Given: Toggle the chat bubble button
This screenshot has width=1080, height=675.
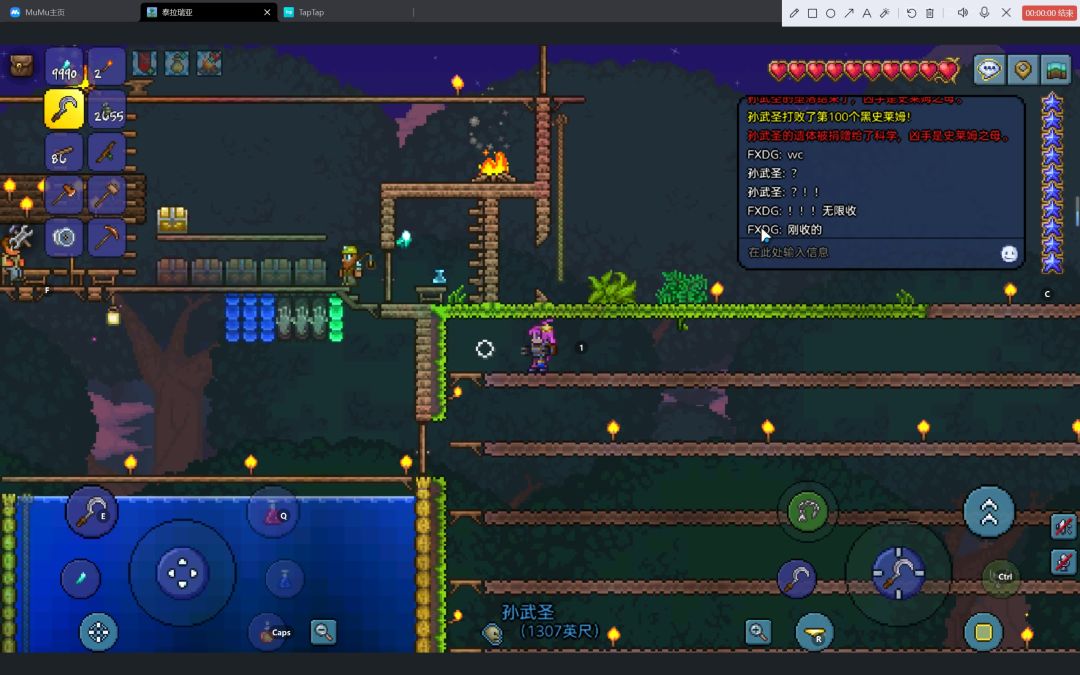Looking at the screenshot, I should [990, 70].
